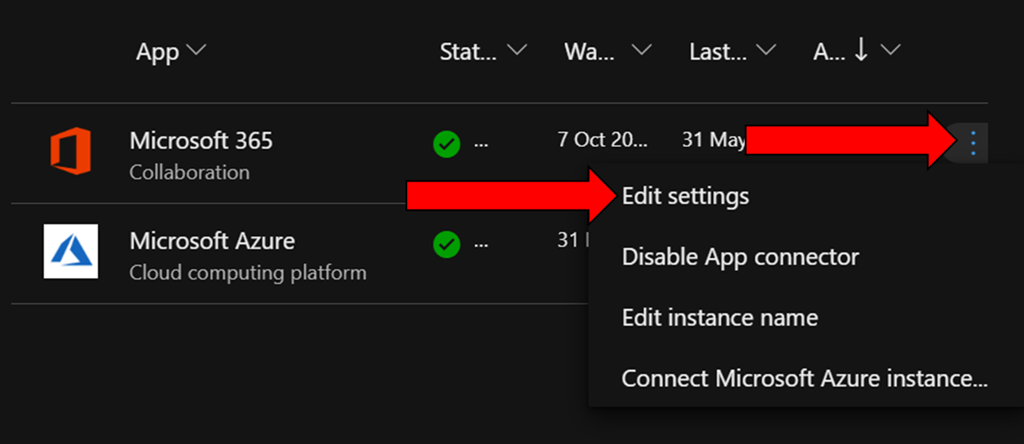Choose Connect Microsoft Azure instance... option
The image size is (1024, 444).
pos(805,379)
